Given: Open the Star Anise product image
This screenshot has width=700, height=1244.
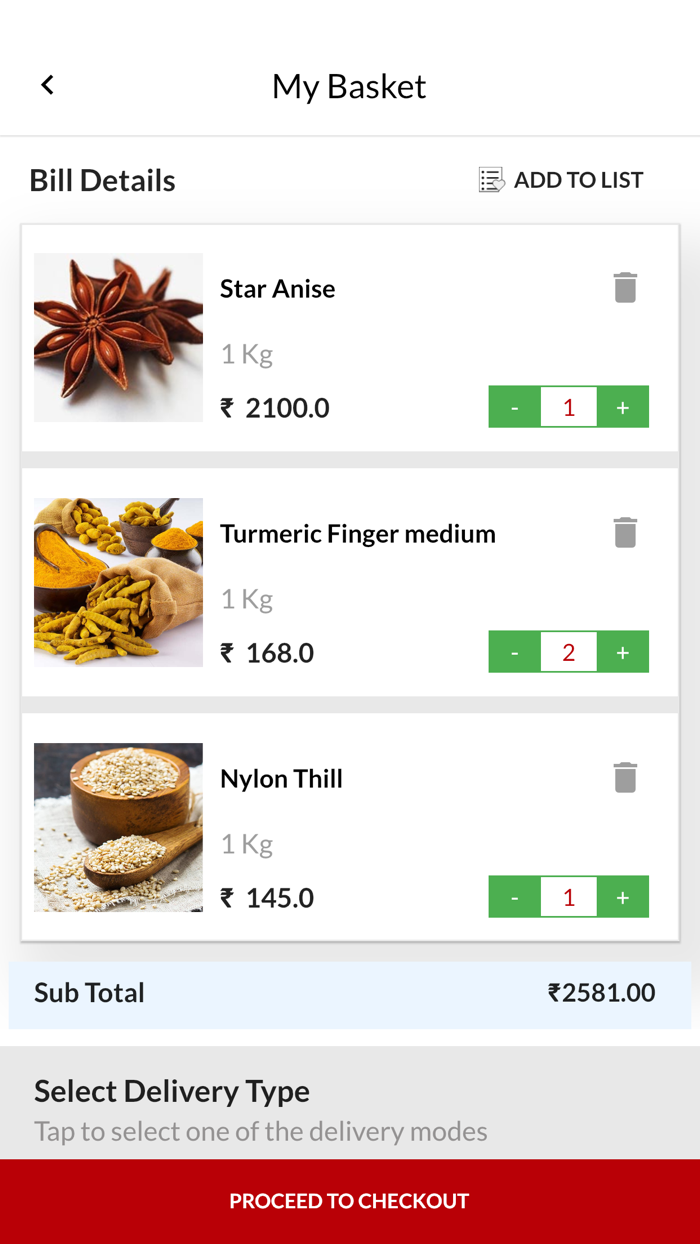Looking at the screenshot, I should click(118, 337).
